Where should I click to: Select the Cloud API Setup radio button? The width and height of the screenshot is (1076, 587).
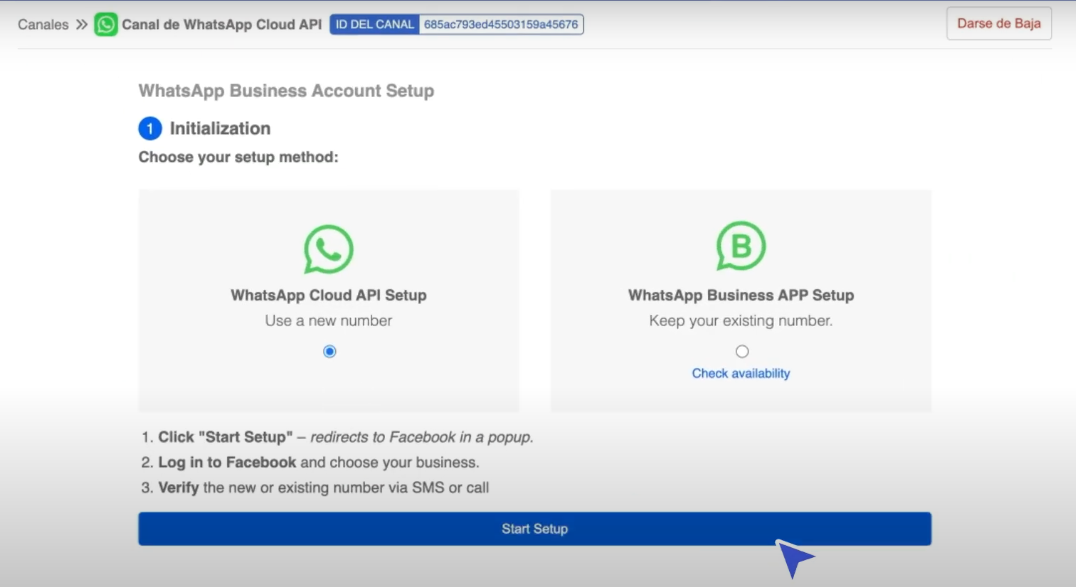click(x=329, y=352)
